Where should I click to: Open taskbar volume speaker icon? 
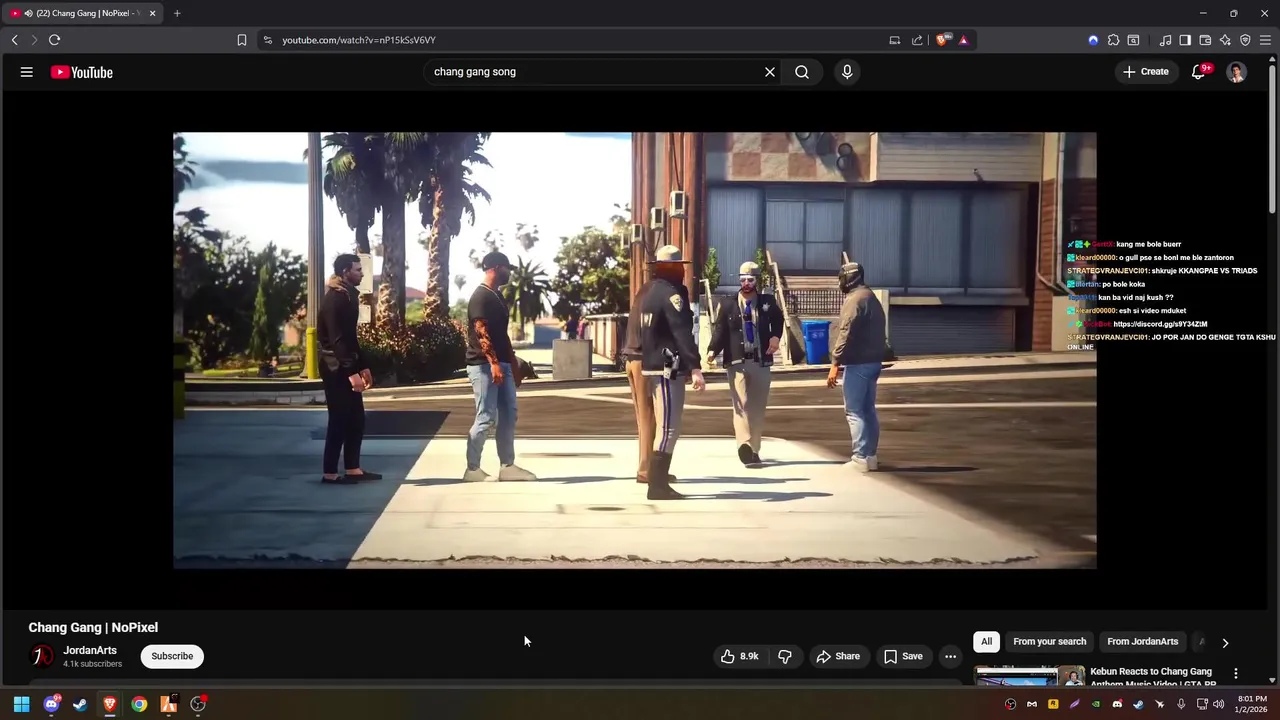1218,704
